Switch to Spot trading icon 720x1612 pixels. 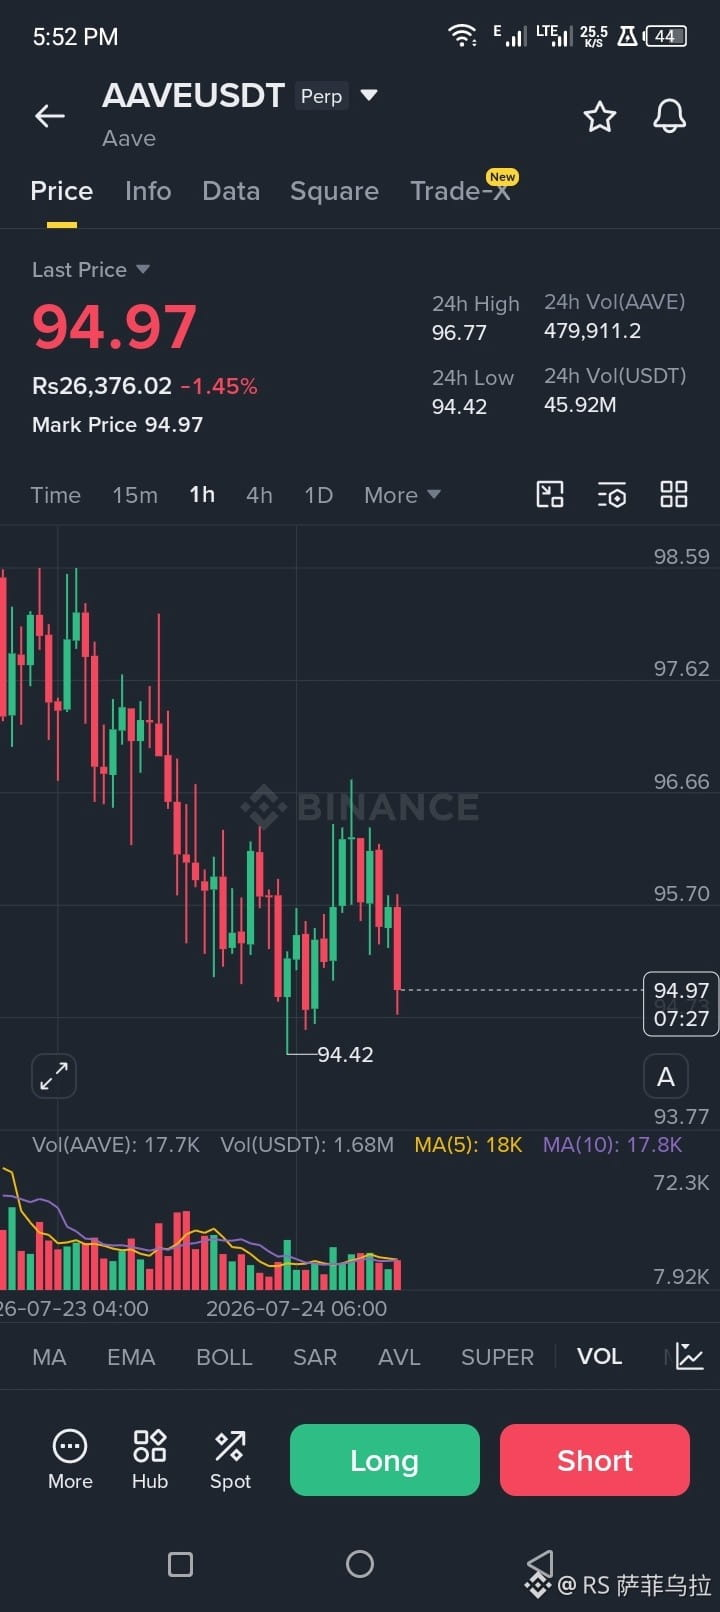[x=230, y=1460]
